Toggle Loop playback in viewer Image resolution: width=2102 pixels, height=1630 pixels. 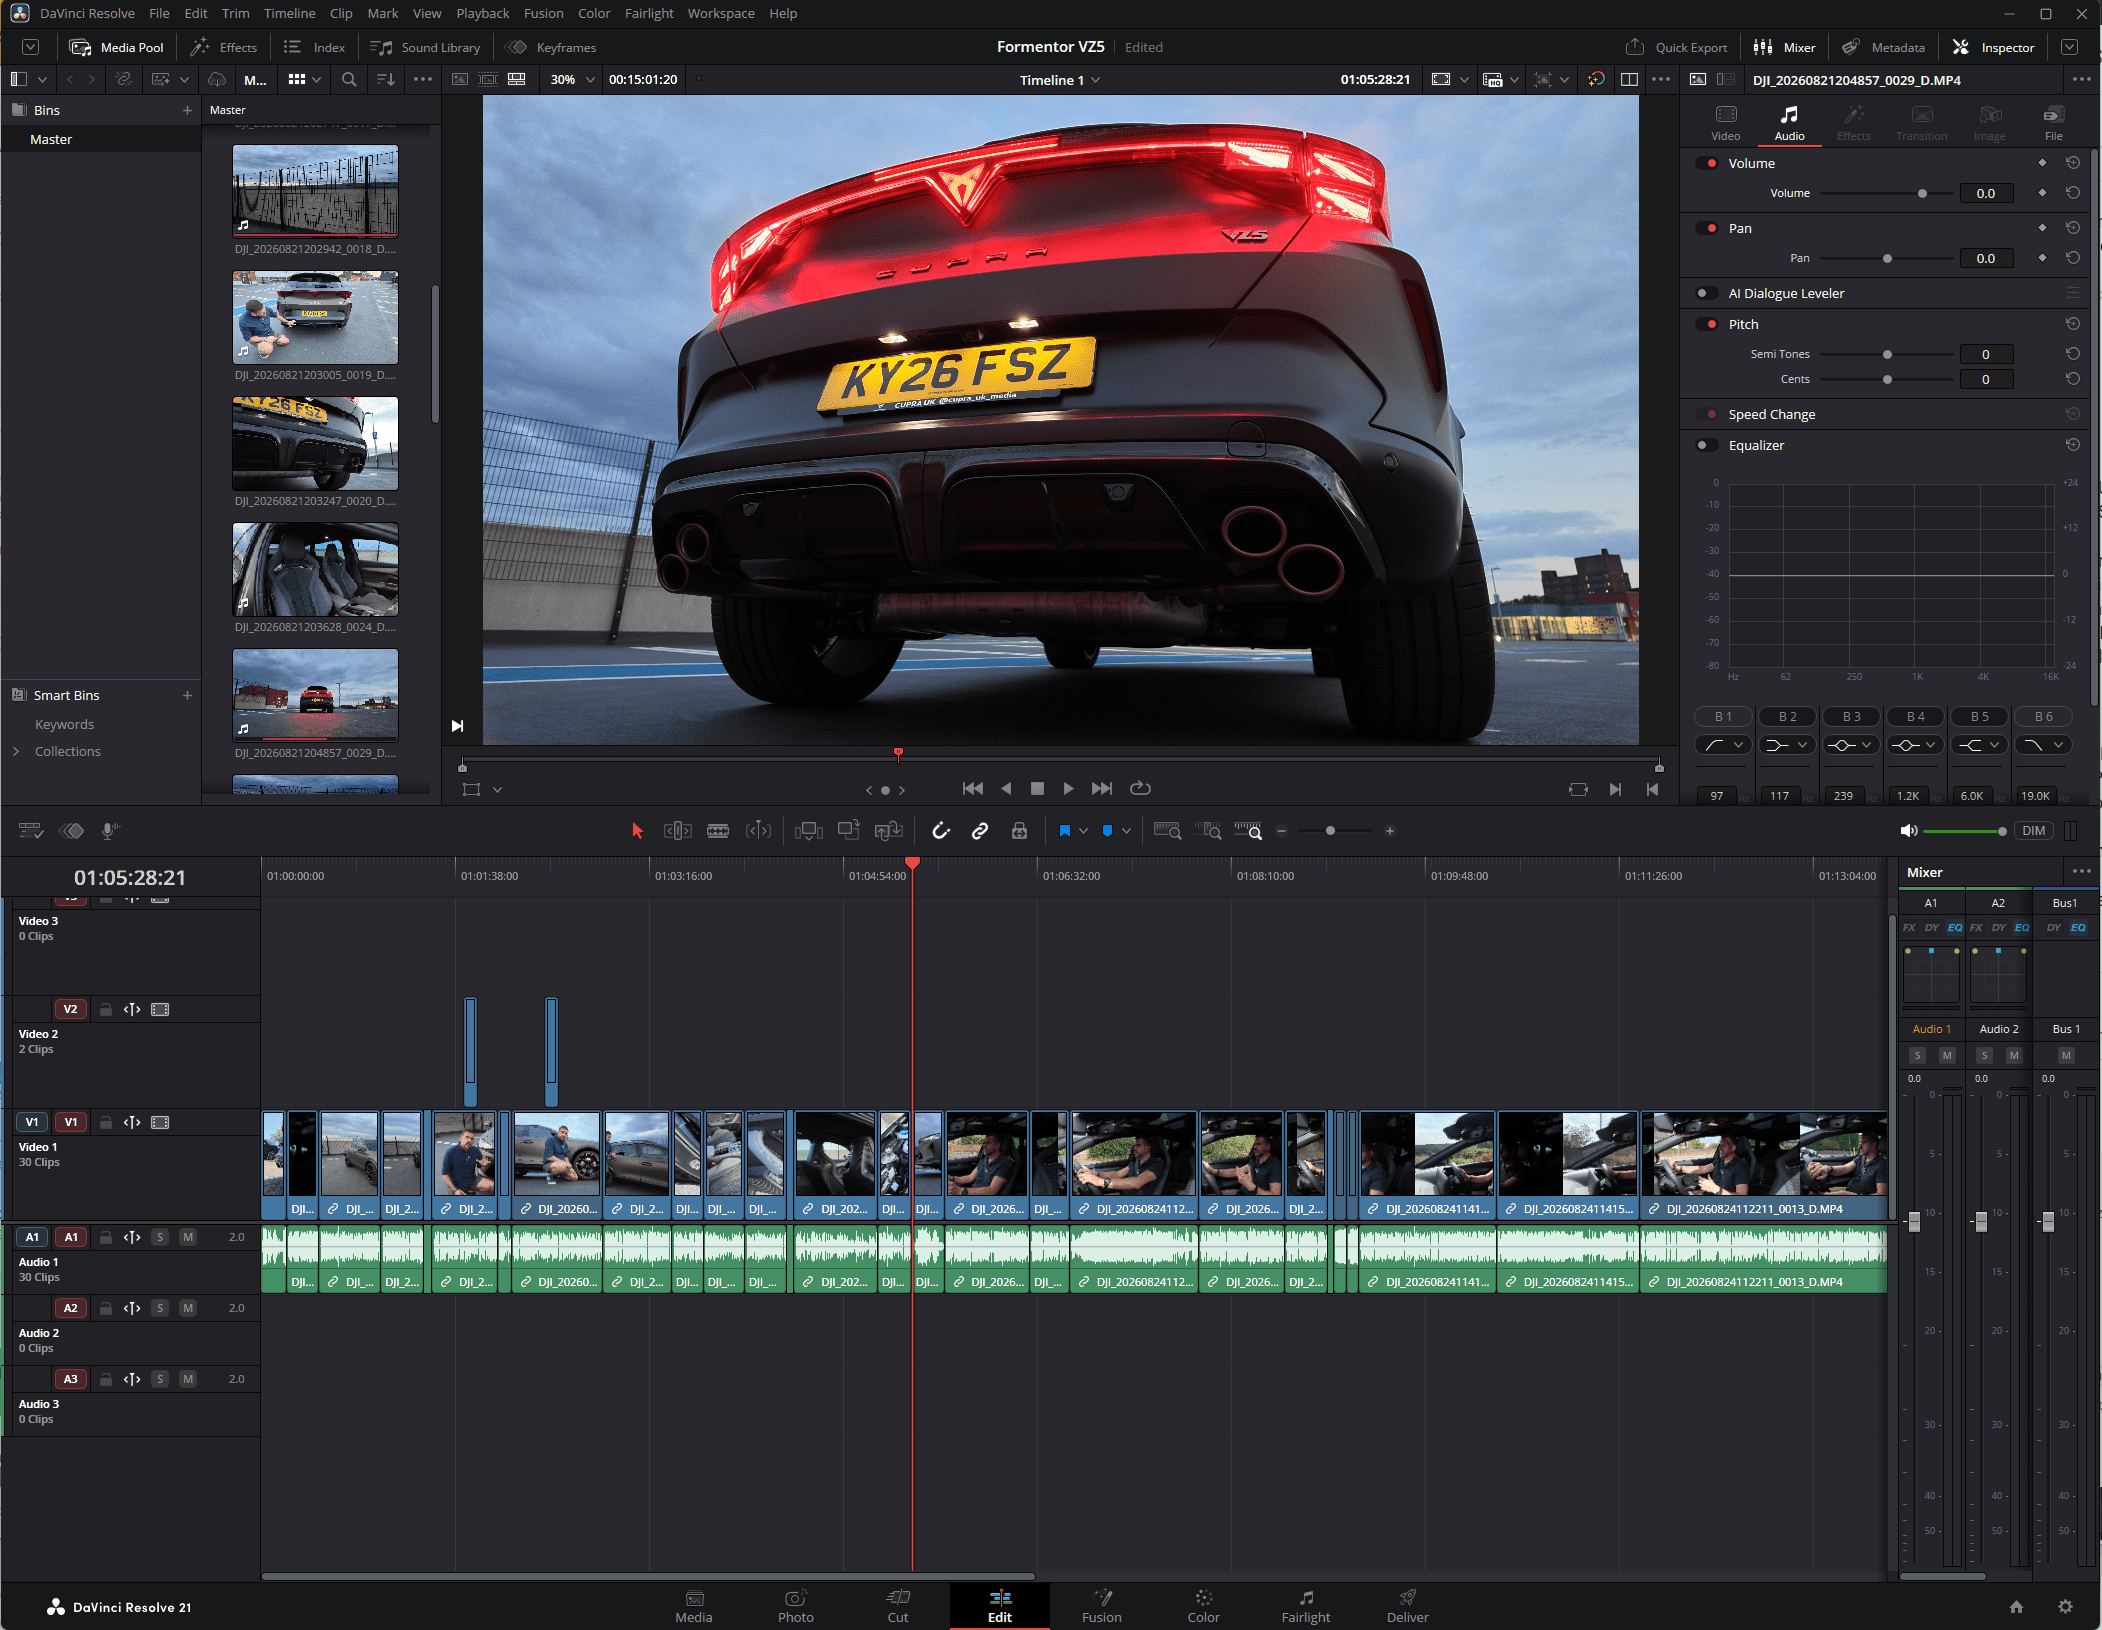click(1140, 789)
